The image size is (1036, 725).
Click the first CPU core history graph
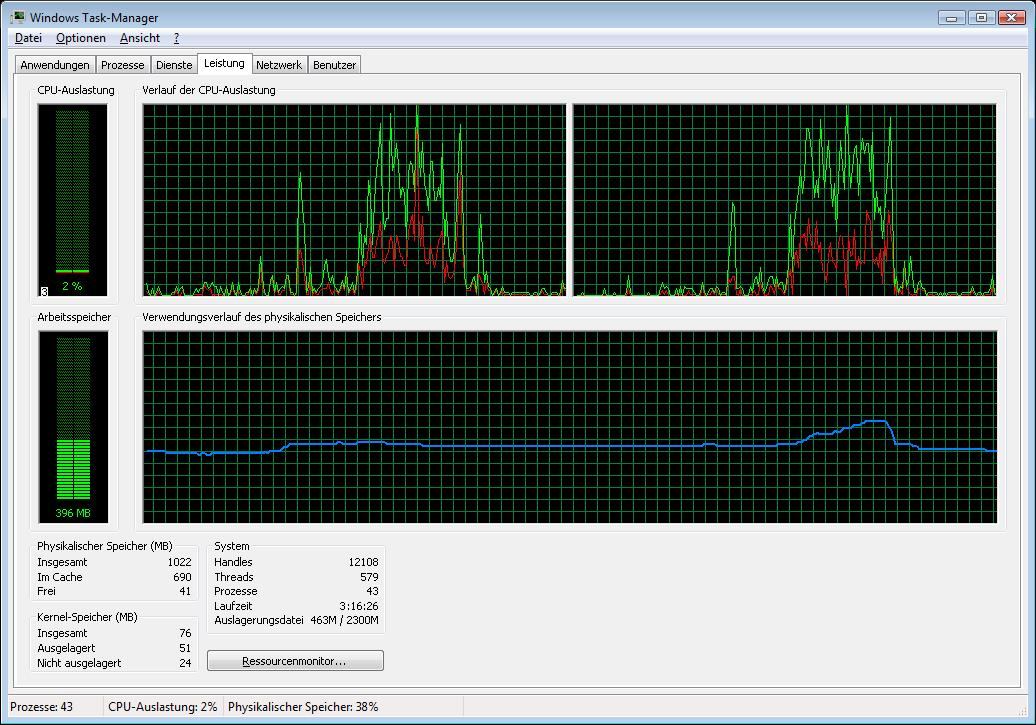354,200
